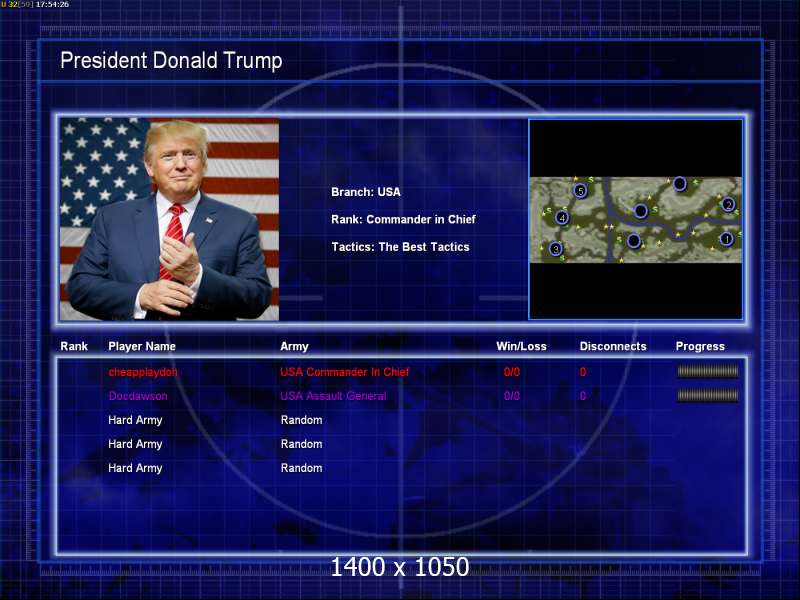Image resolution: width=800 pixels, height=600 pixels.
Task: Click the Win/Loss column header
Action: click(x=521, y=346)
